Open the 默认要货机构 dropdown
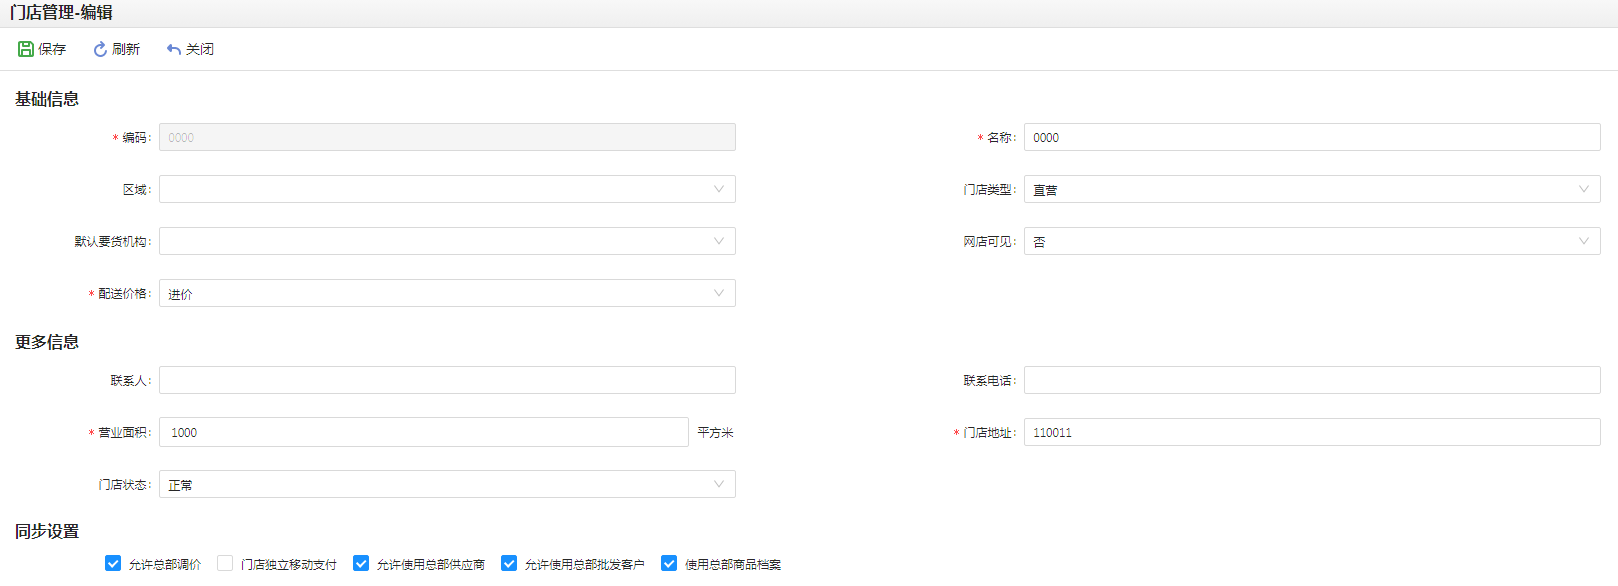 coord(447,241)
